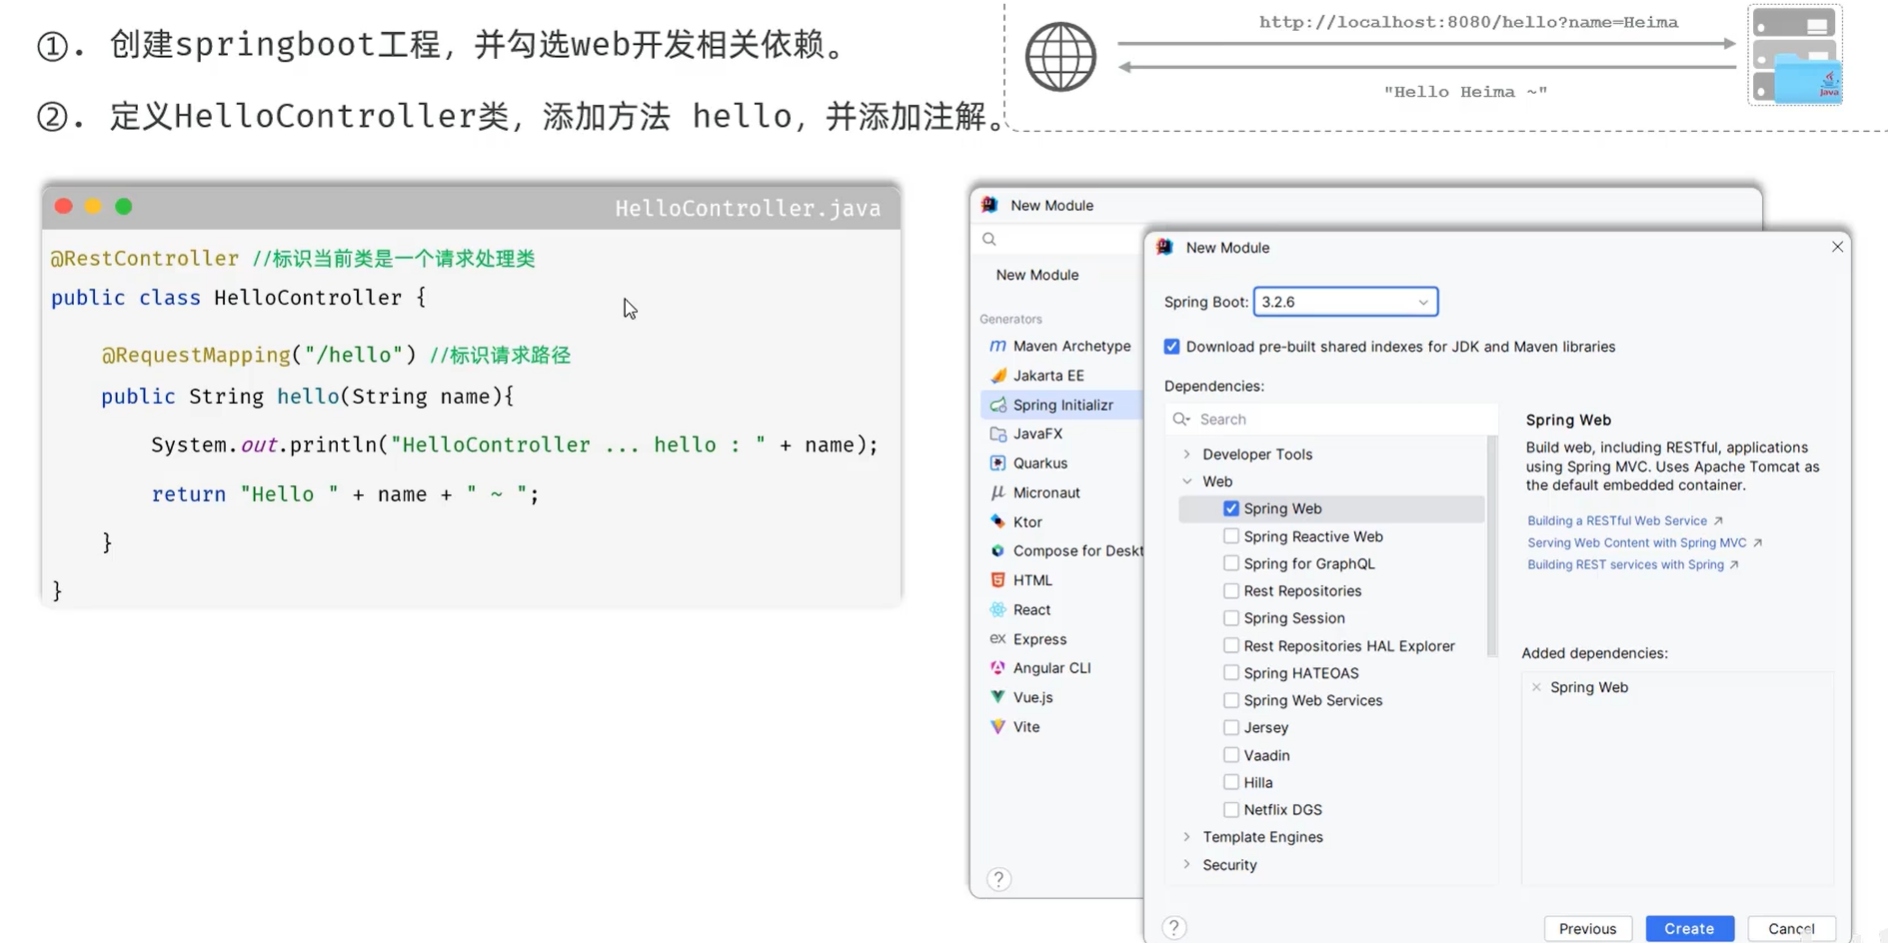This screenshot has width=1888, height=943.
Task: Choose the Jakarta EE generator icon
Action: (997, 375)
